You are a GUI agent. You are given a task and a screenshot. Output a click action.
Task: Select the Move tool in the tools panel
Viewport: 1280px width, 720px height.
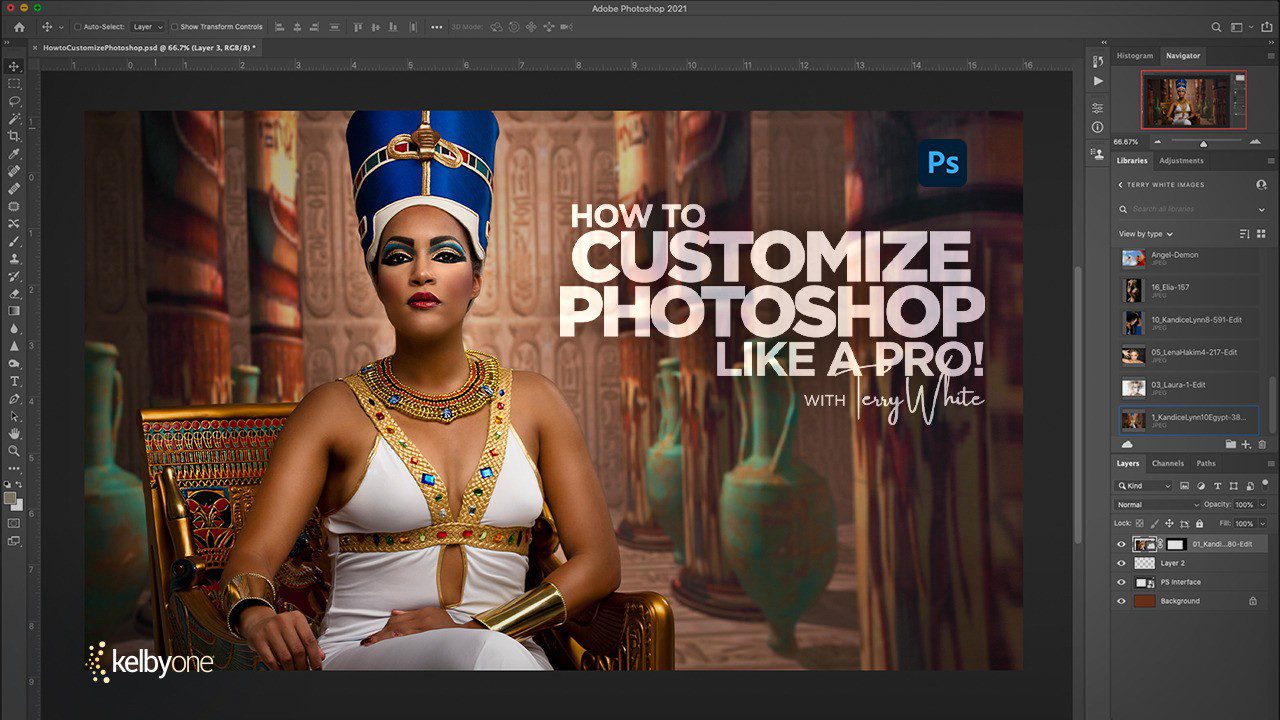pyautogui.click(x=14, y=66)
